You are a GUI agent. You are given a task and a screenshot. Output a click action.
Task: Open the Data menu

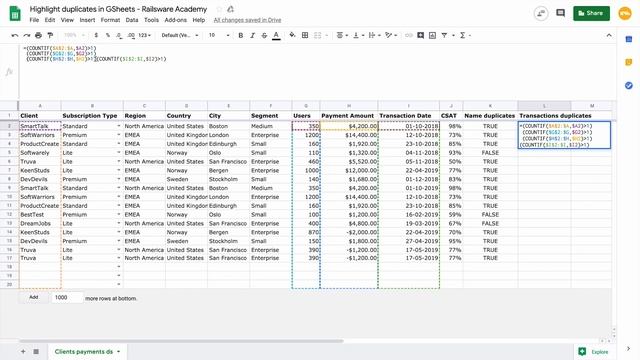pyautogui.click(x=131, y=20)
